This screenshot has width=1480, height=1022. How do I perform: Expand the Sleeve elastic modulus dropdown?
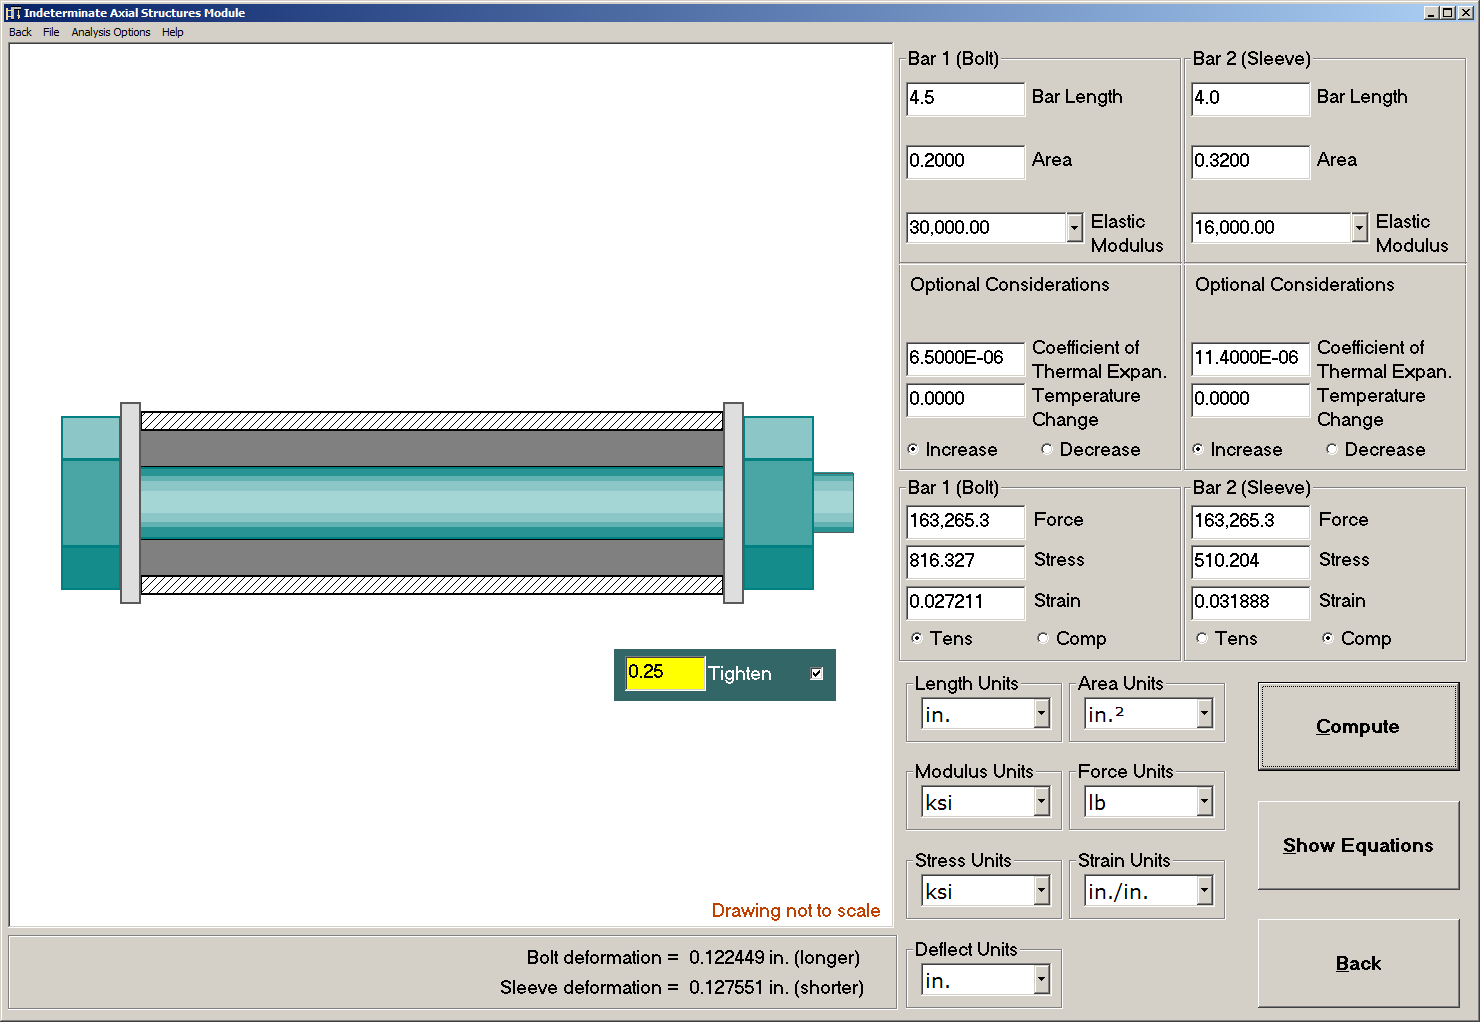(x=1358, y=228)
